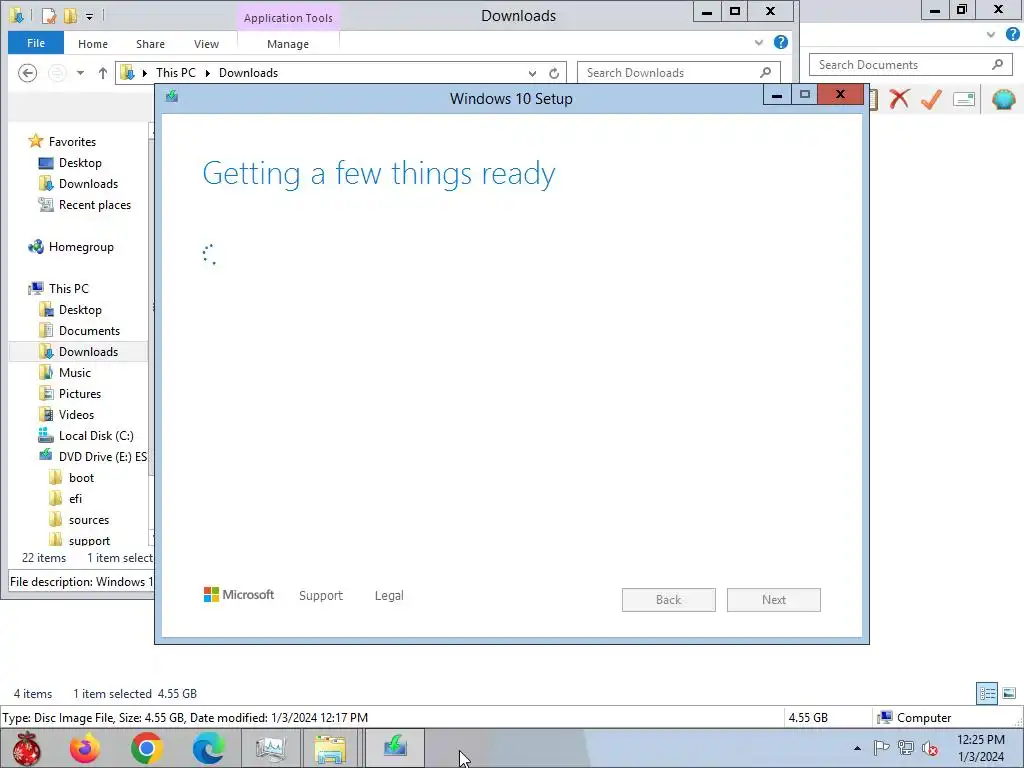
Task: Click the Search Documents field
Action: pyautogui.click(x=911, y=65)
